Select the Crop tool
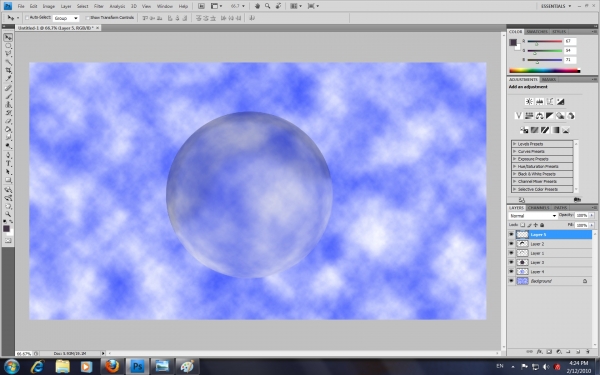 point(8,71)
